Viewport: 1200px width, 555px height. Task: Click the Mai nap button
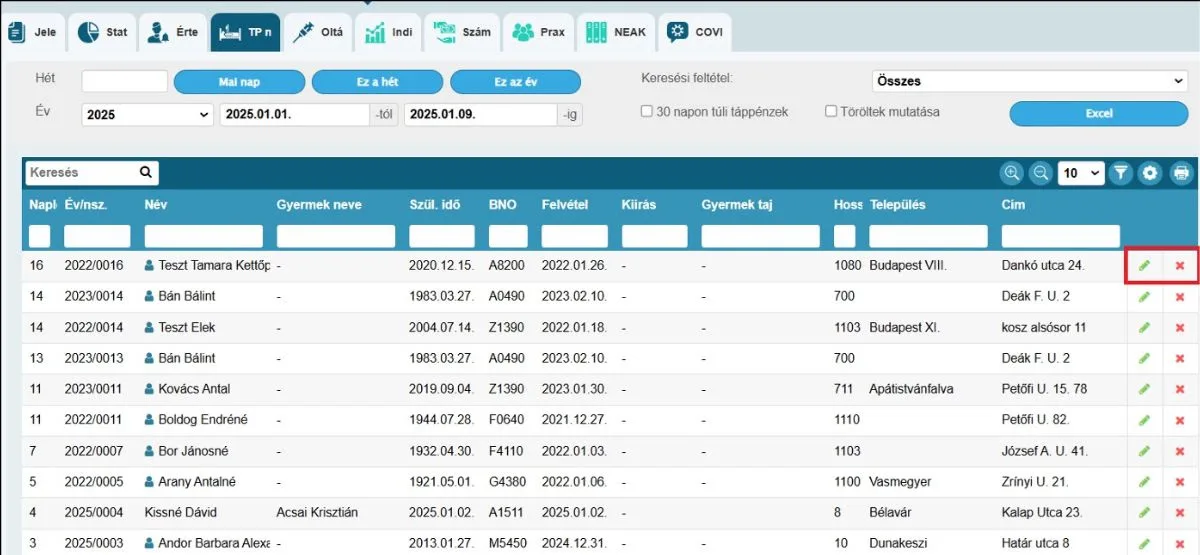pos(239,82)
